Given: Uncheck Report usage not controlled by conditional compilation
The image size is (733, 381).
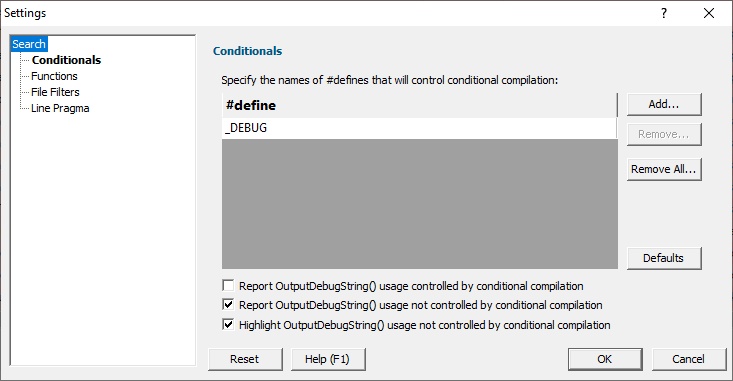Looking at the screenshot, I should (x=228, y=305).
